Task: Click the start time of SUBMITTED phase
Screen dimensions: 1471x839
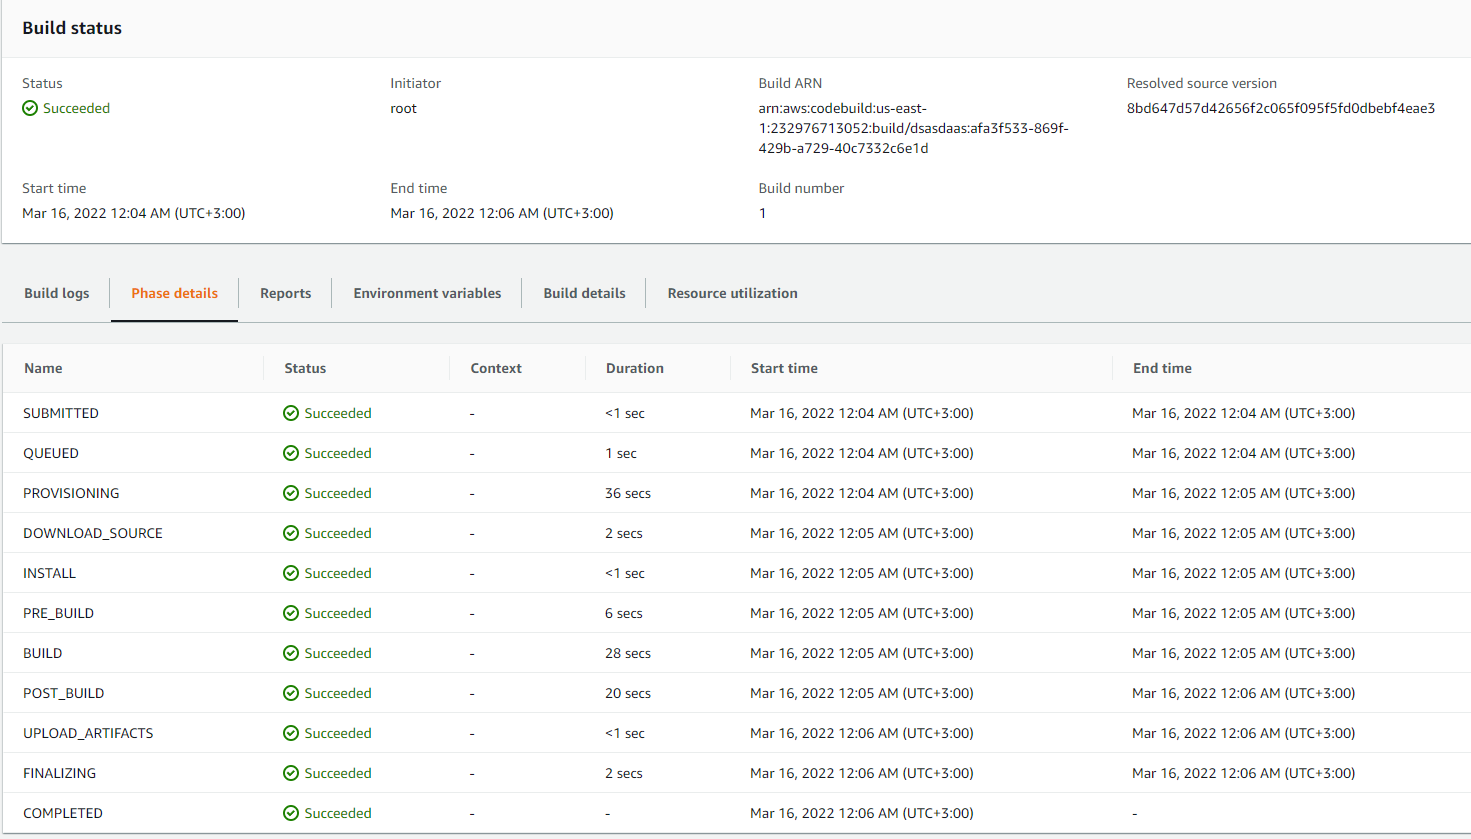Action: 862,413
